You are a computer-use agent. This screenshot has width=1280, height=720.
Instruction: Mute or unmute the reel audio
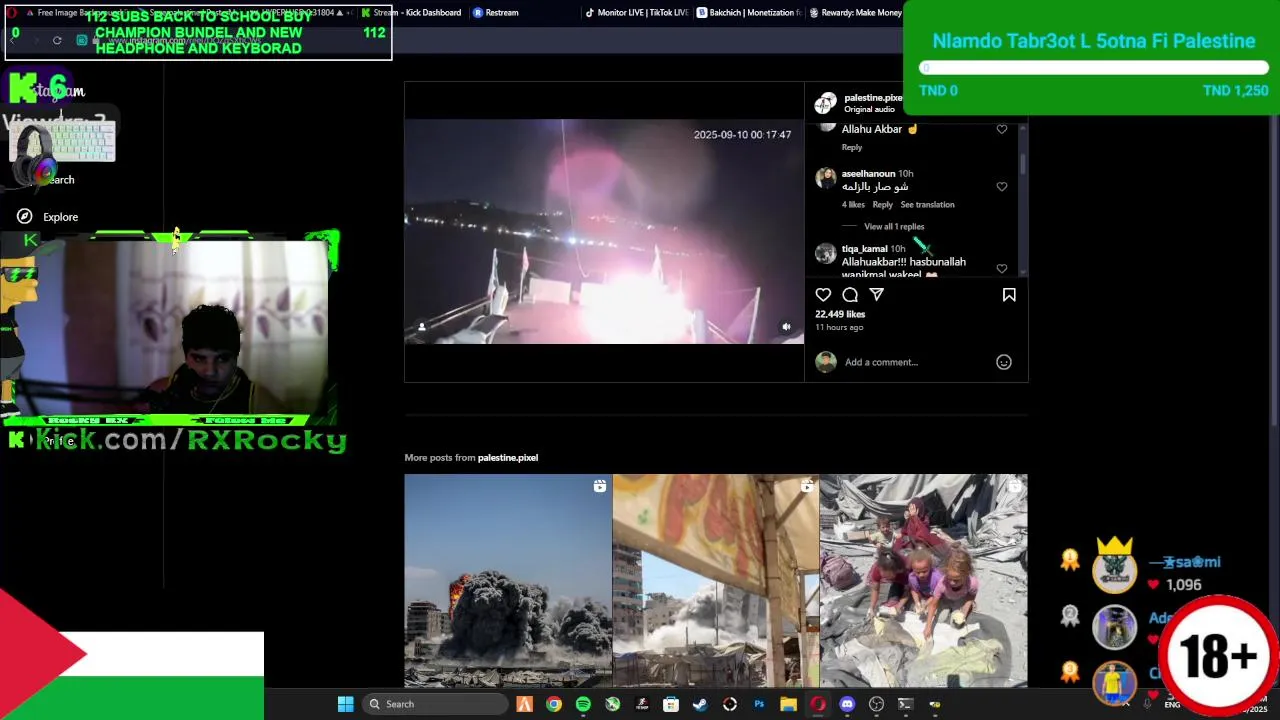786,327
